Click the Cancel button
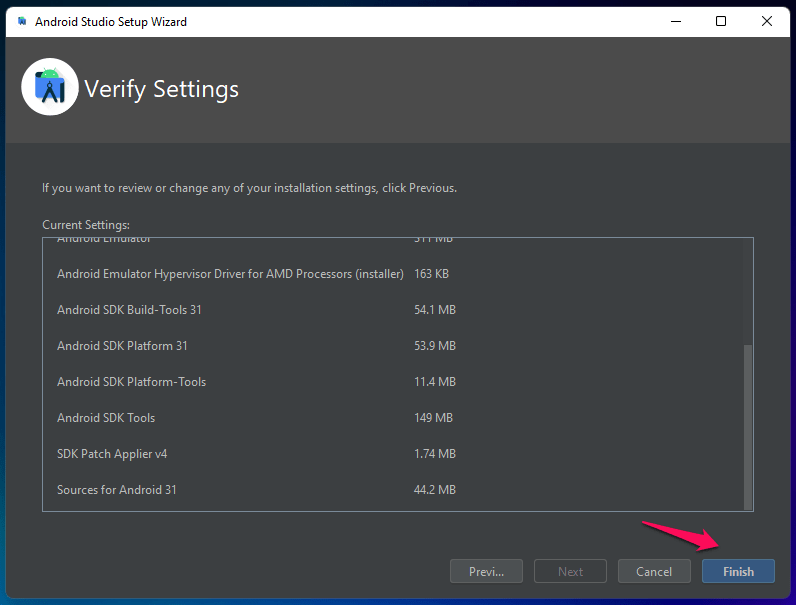 point(654,572)
